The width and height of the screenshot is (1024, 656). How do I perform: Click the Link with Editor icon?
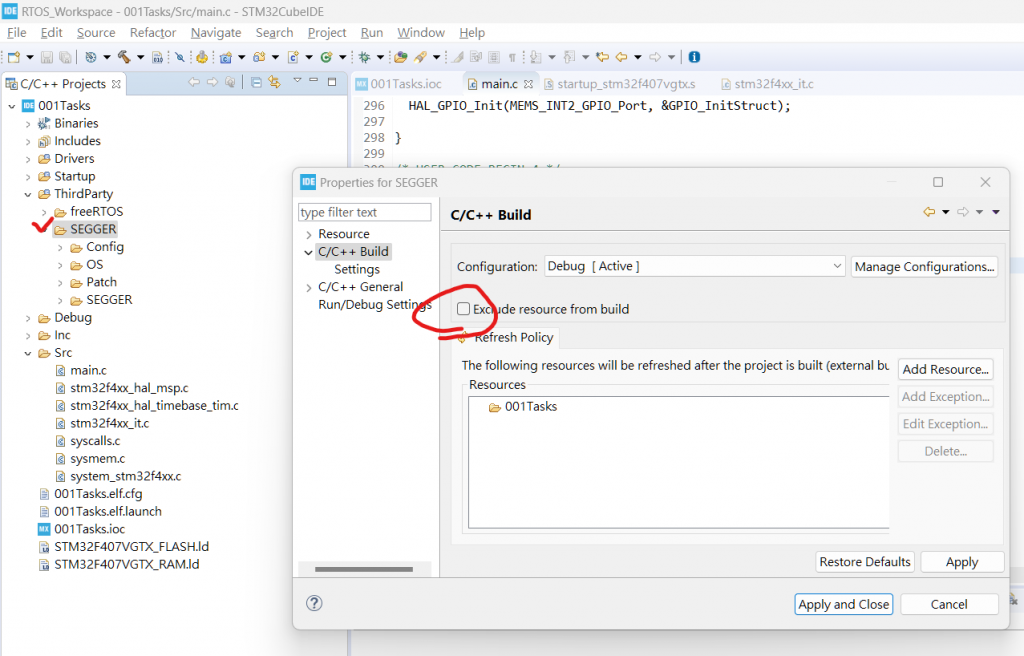(274, 82)
